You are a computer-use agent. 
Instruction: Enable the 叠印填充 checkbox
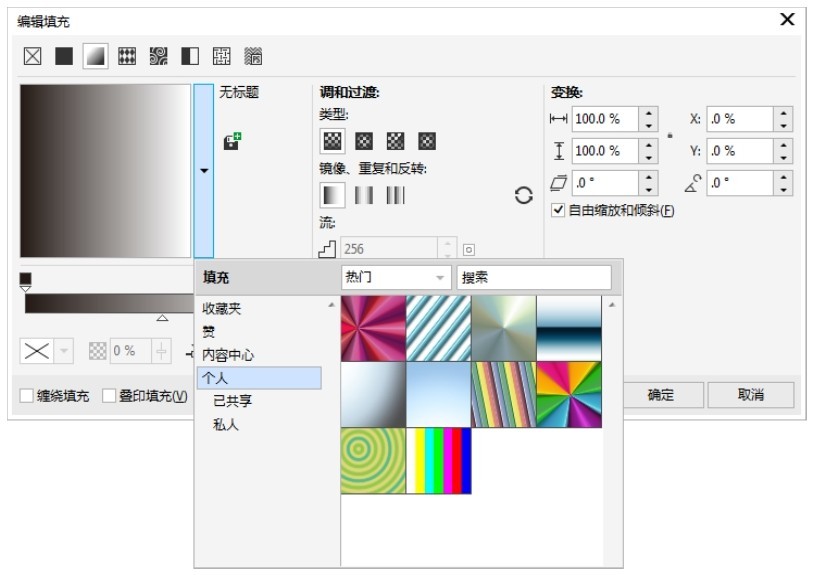click(109, 396)
